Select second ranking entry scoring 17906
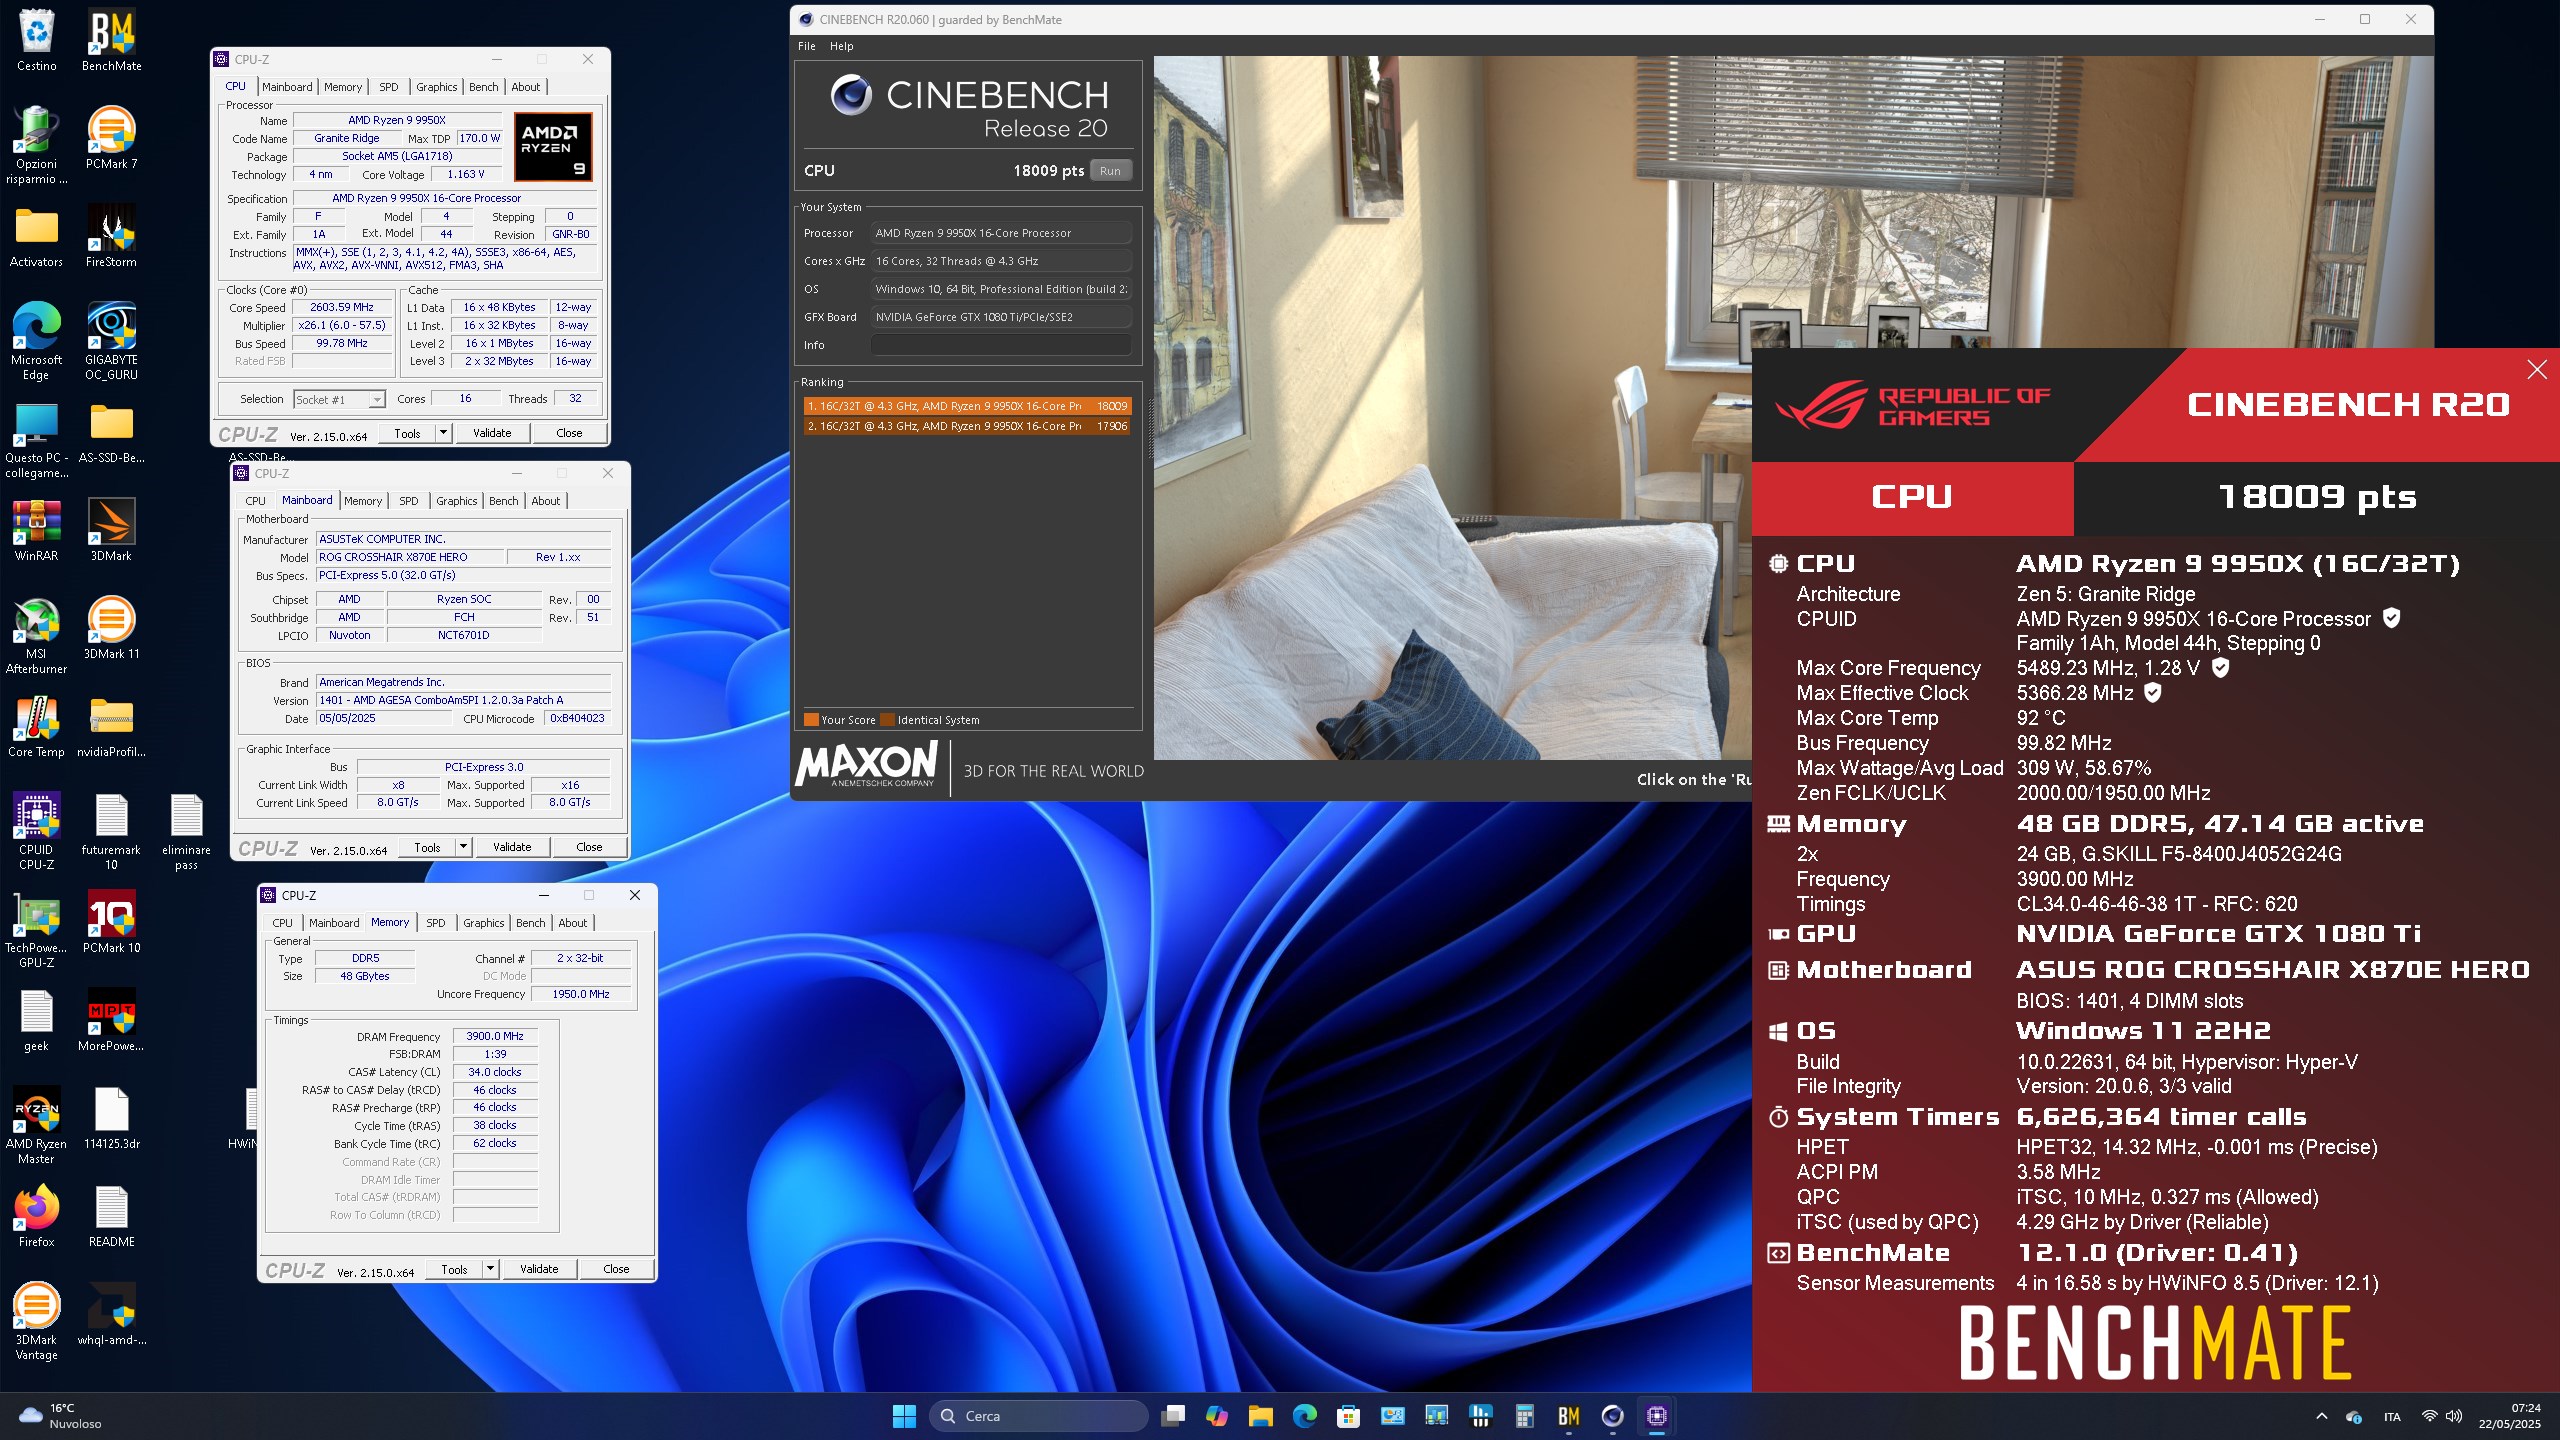 click(967, 426)
